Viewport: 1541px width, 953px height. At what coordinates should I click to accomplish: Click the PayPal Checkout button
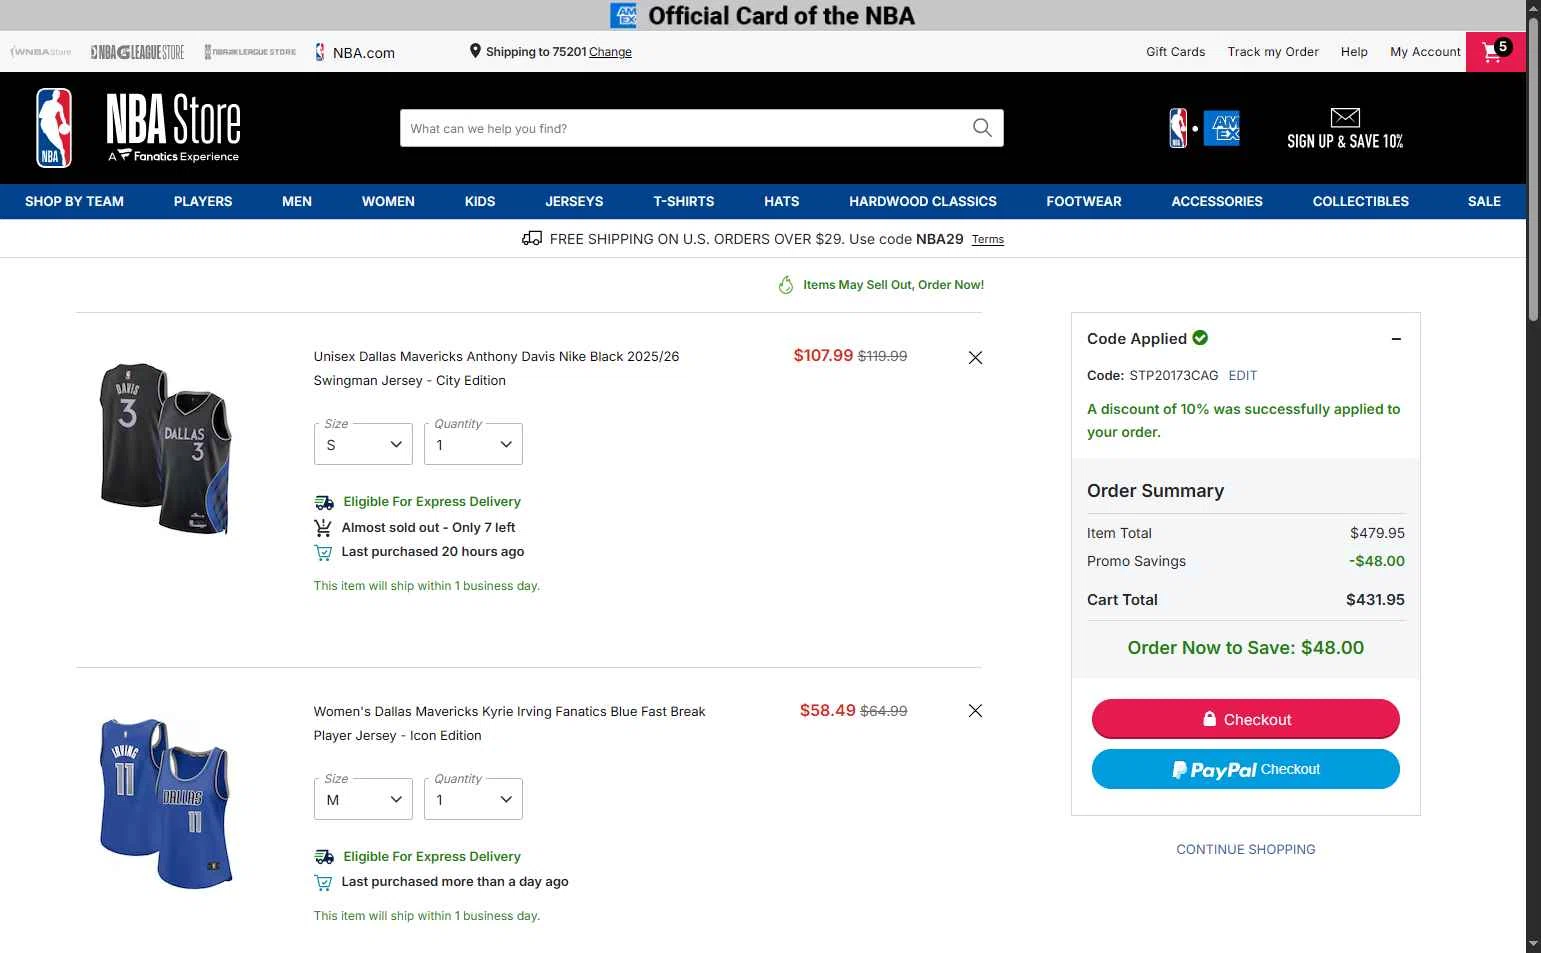[x=1246, y=769]
